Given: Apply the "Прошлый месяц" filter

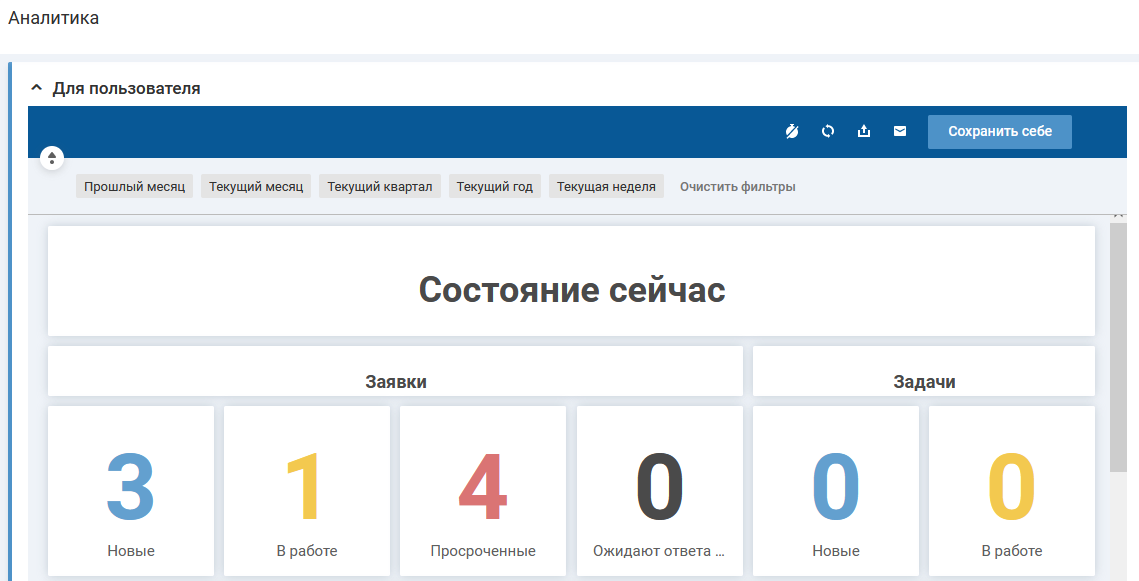Looking at the screenshot, I should (x=134, y=187).
